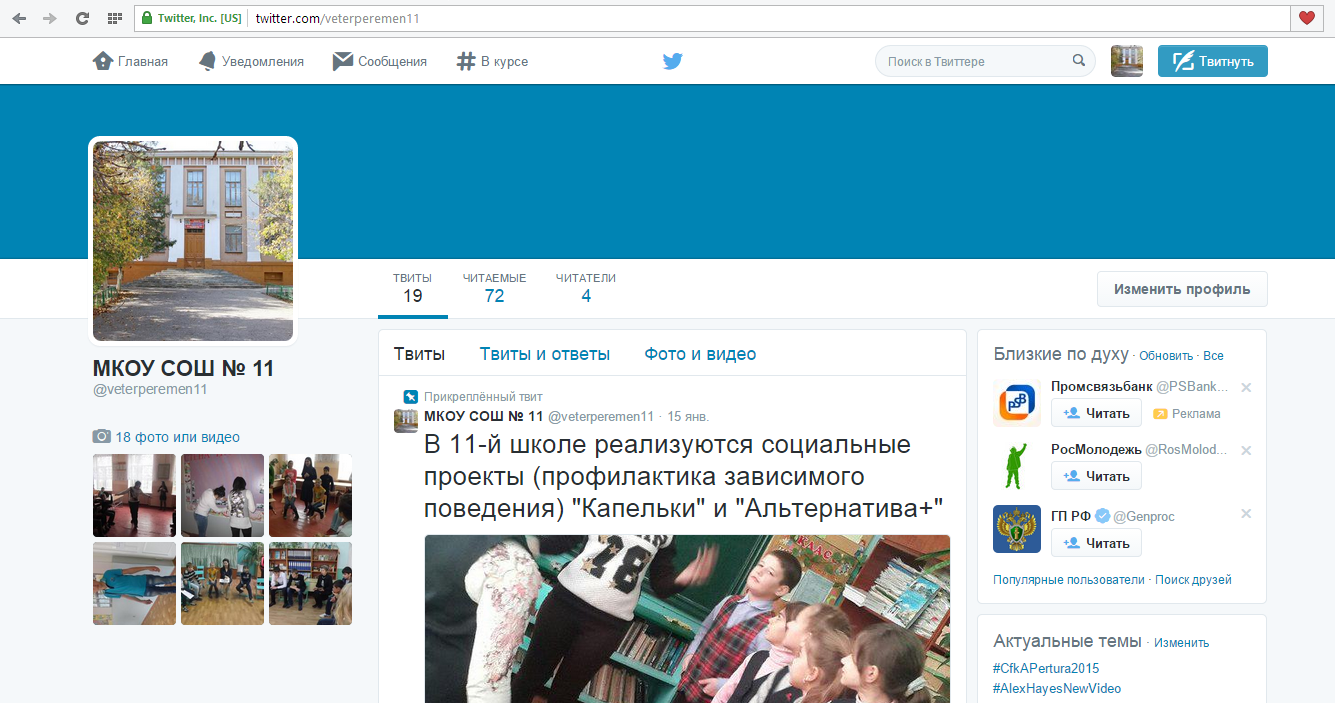The width and height of the screenshot is (1335, 703).
Task: Click the Твитнуть compose button
Action: click(x=1213, y=61)
